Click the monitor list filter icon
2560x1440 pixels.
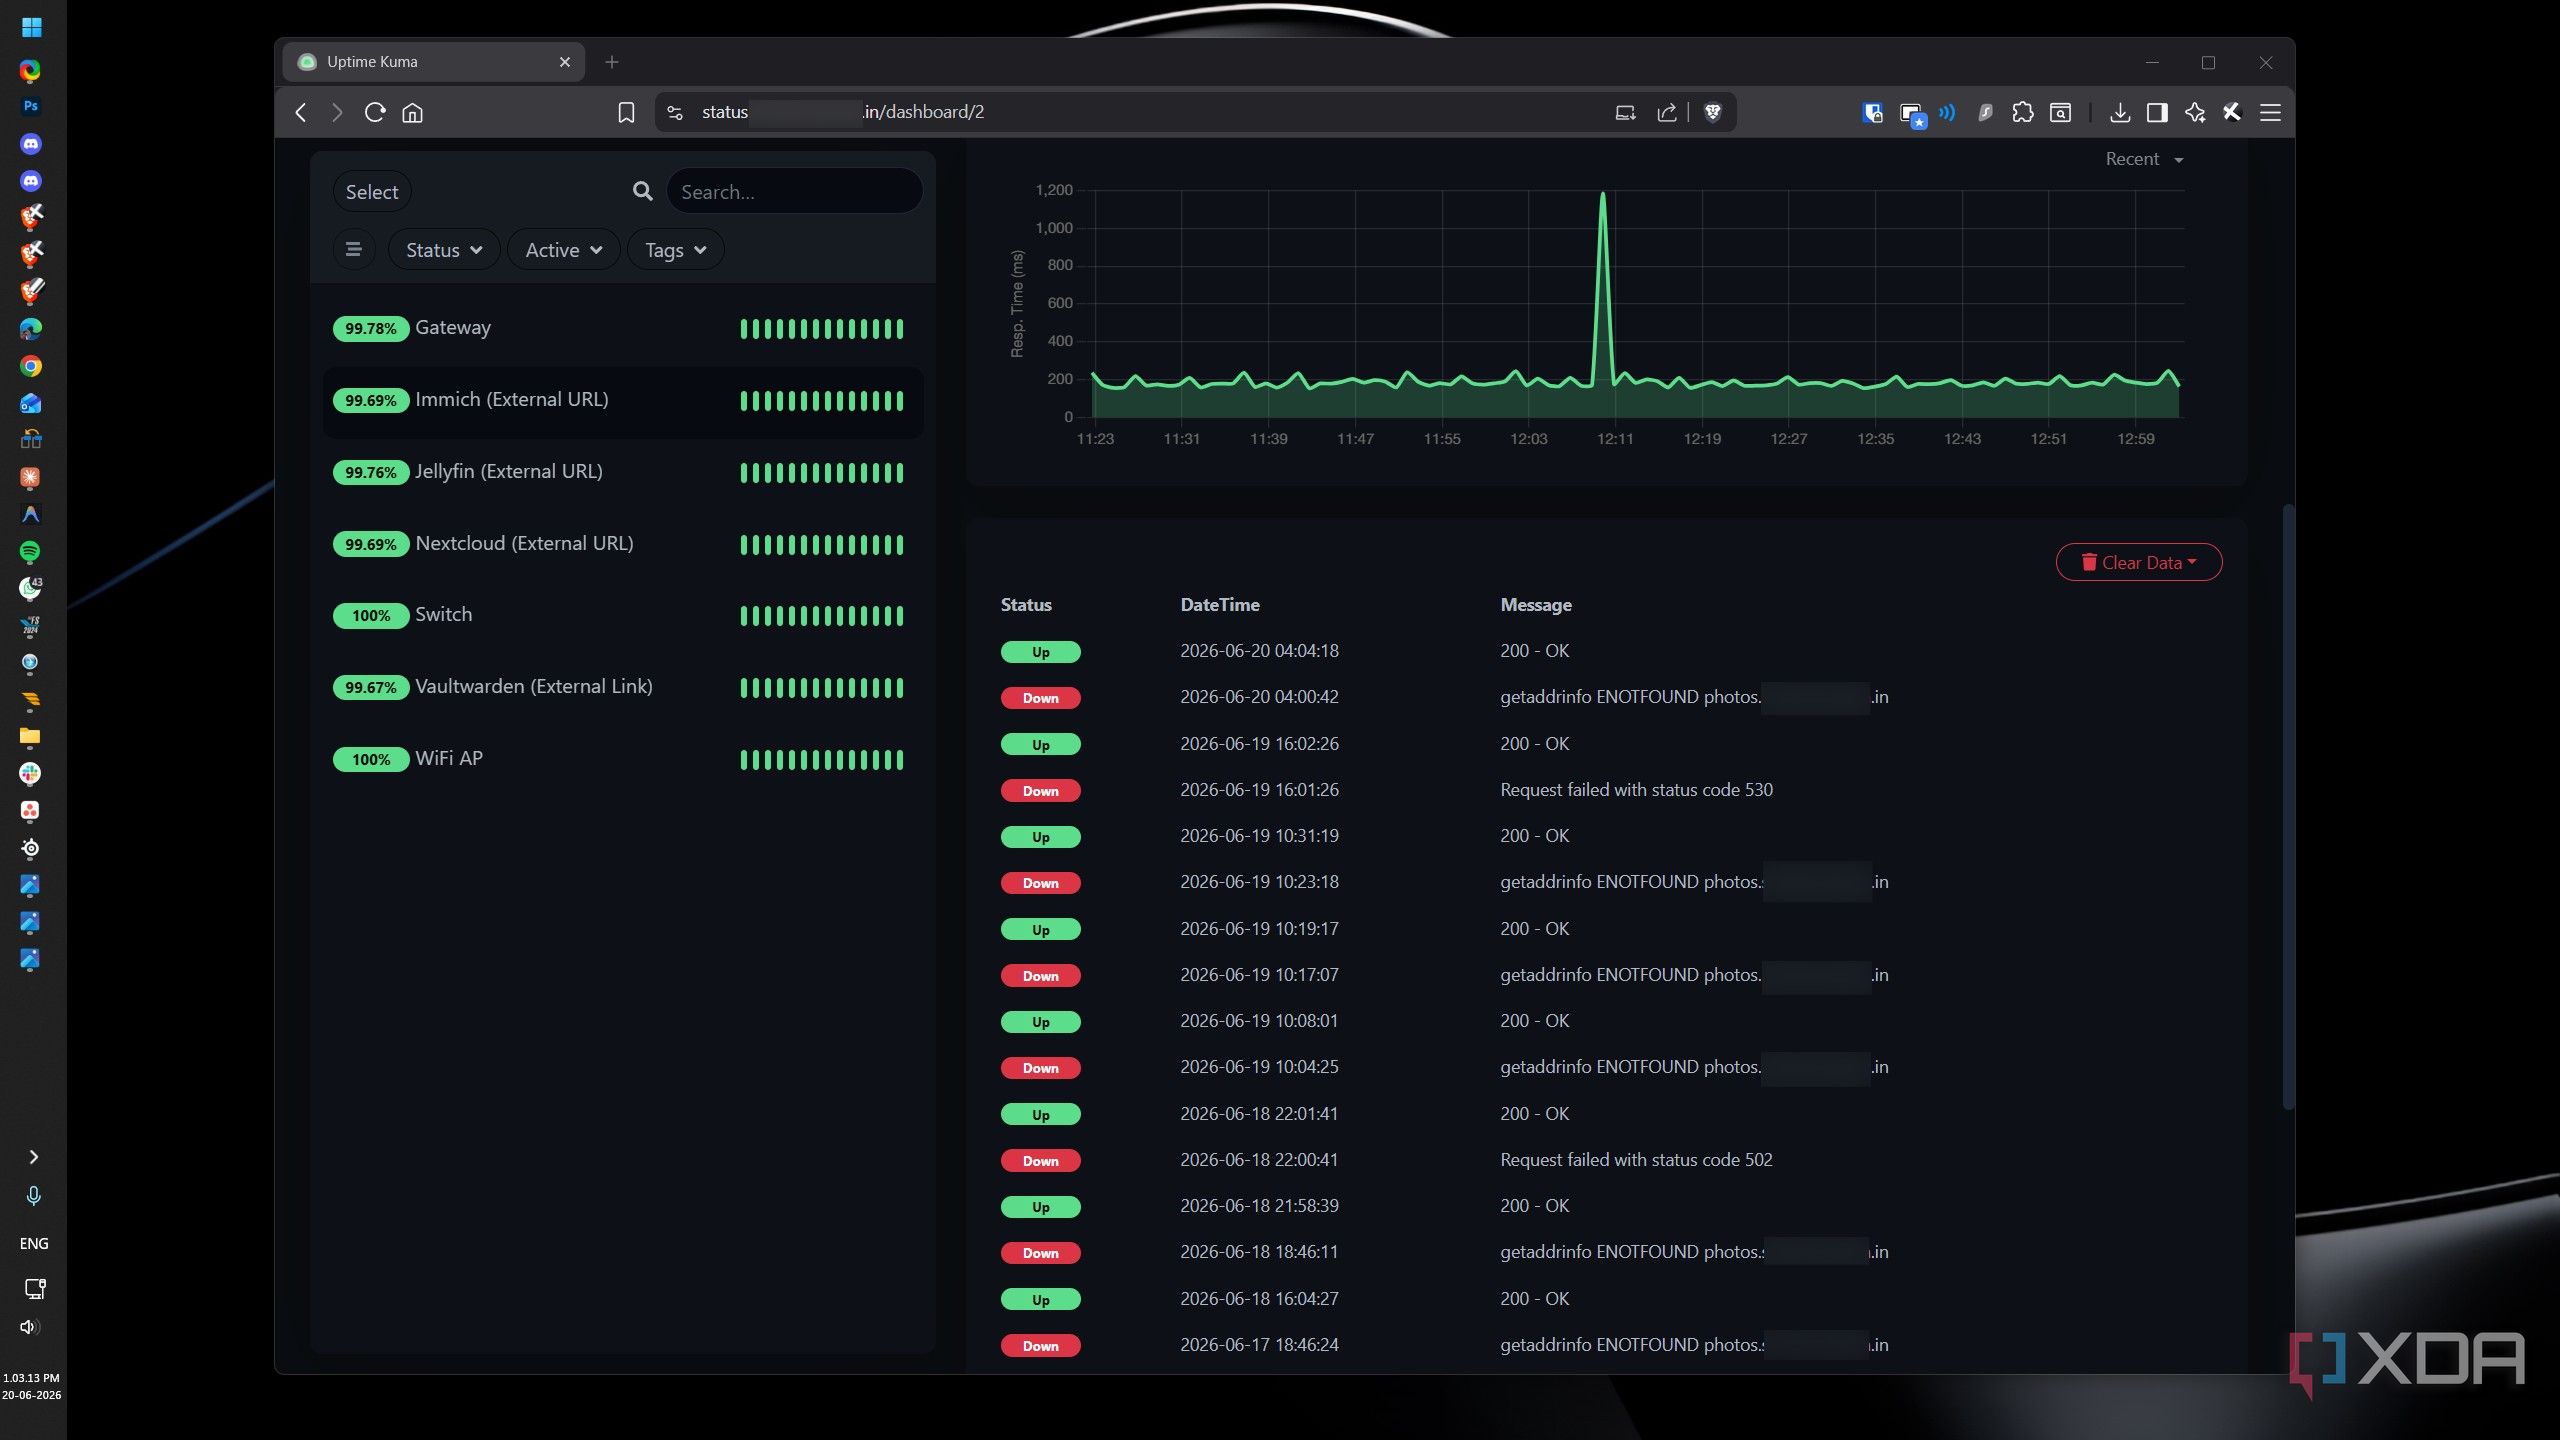click(x=353, y=249)
